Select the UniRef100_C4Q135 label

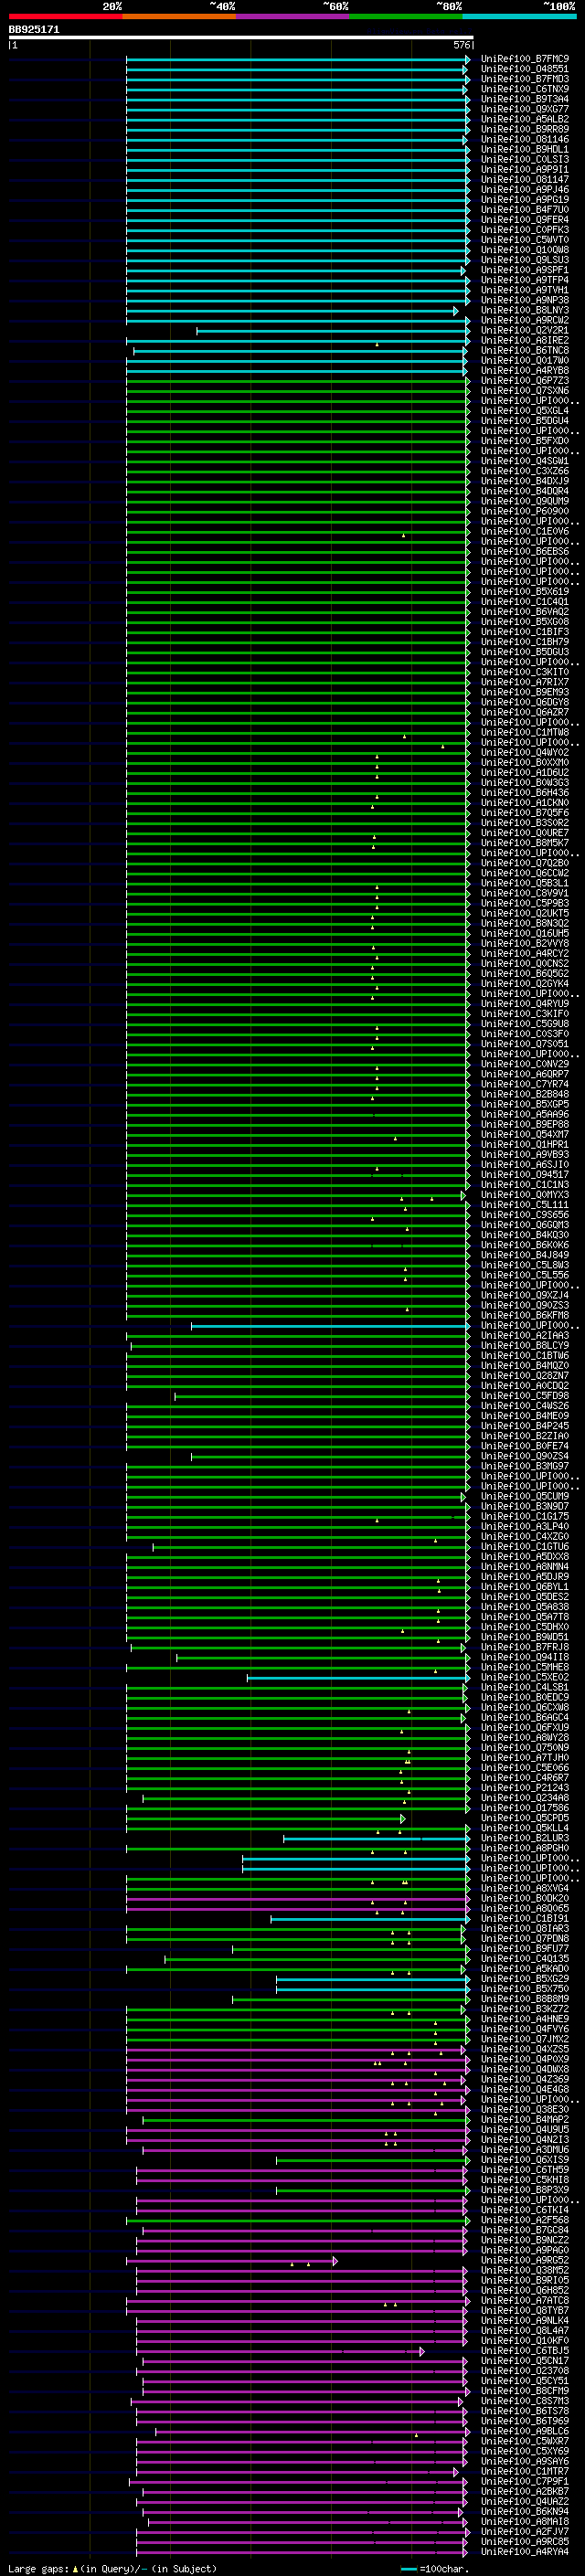point(524,1960)
